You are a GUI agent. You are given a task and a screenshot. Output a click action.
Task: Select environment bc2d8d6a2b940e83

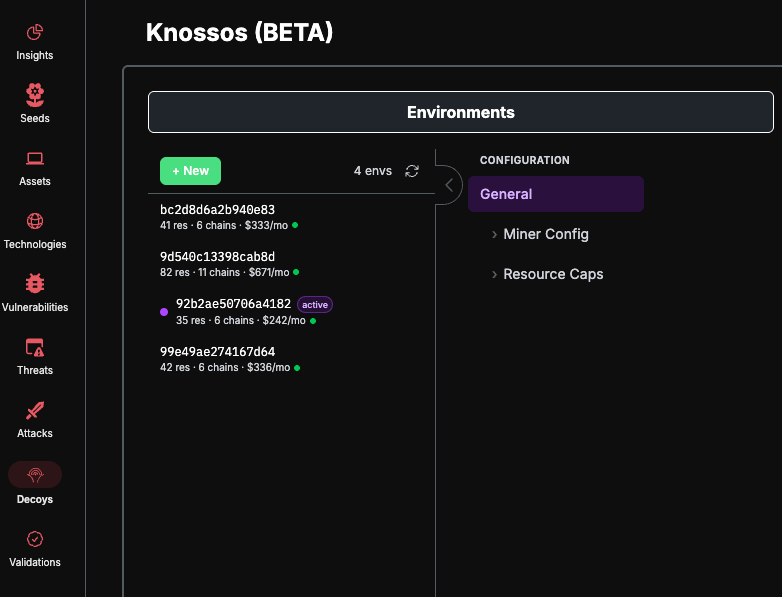click(x=217, y=209)
